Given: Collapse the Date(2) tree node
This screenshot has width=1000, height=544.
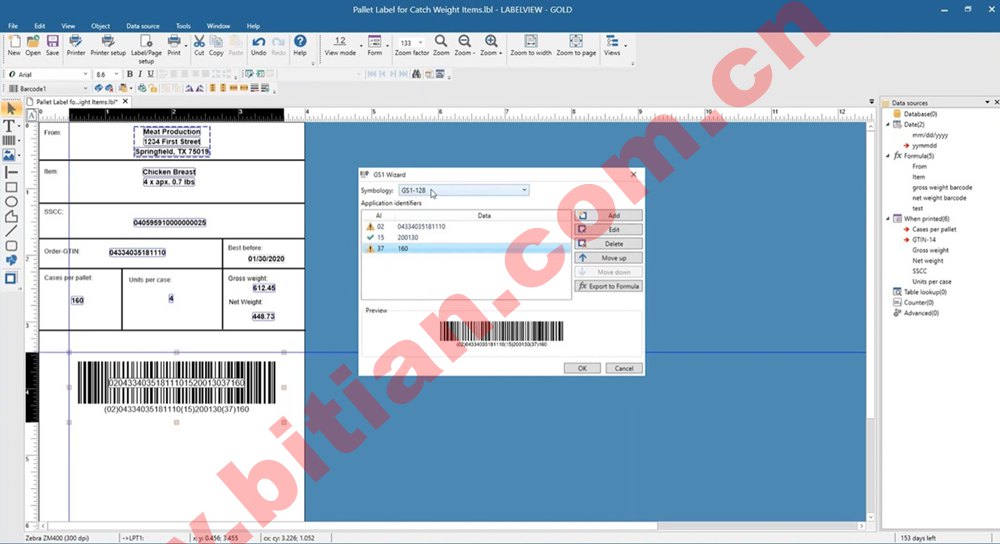Looking at the screenshot, I should (x=888, y=124).
